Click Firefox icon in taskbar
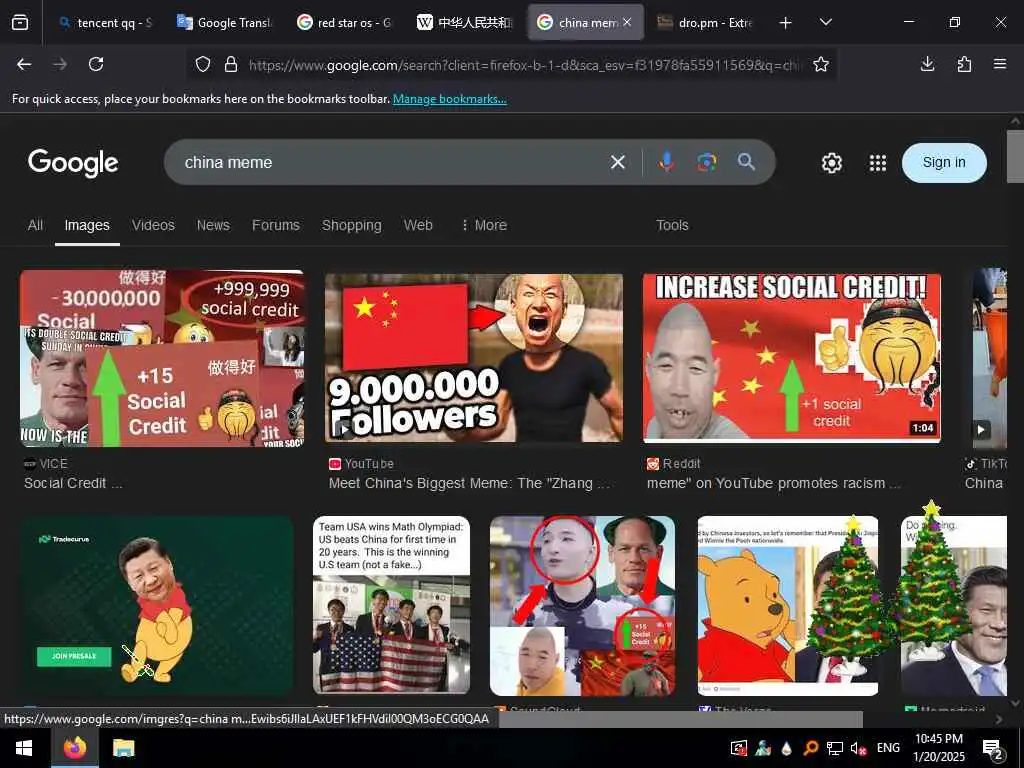The height and width of the screenshot is (768, 1024). [x=75, y=748]
